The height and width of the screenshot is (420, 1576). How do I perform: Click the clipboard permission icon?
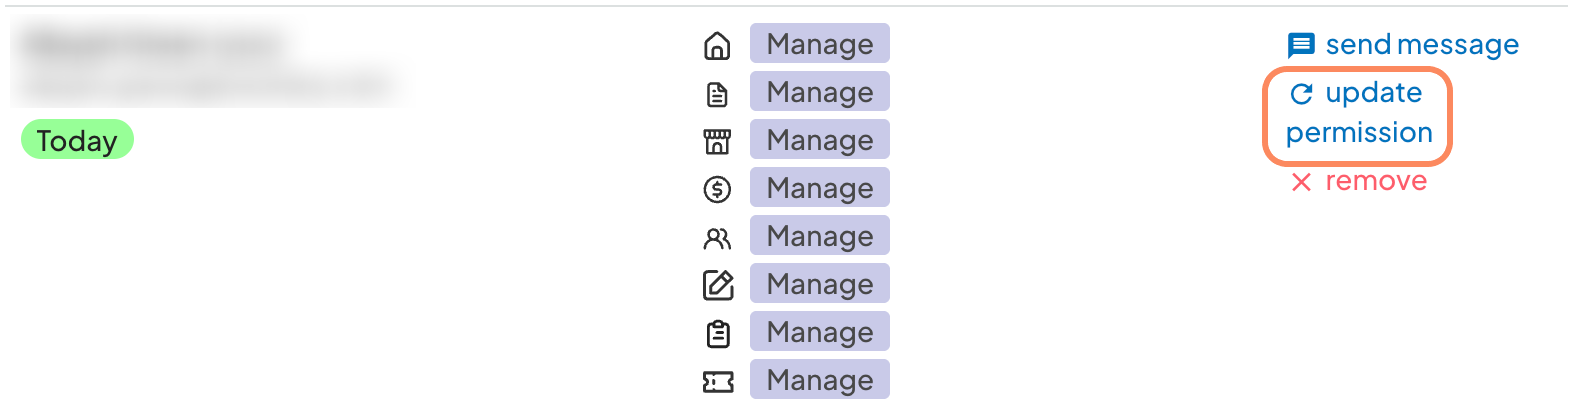click(717, 333)
